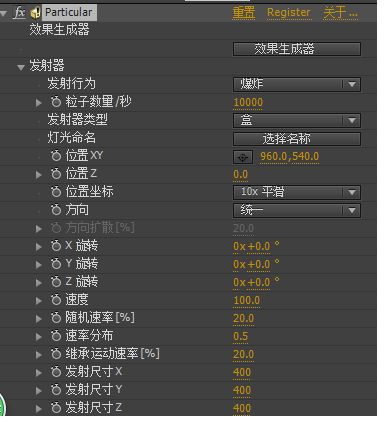Viewport: 390px width, 422px height.
Task: Expand the 随机速率[%] property
Action: pyautogui.click(x=39, y=319)
